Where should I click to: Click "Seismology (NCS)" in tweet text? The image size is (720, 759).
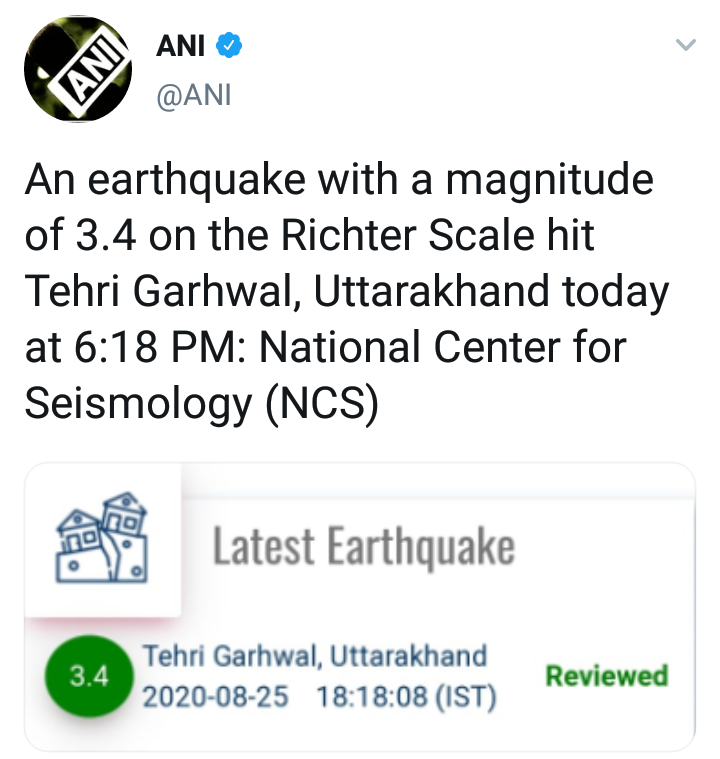pos(200,403)
